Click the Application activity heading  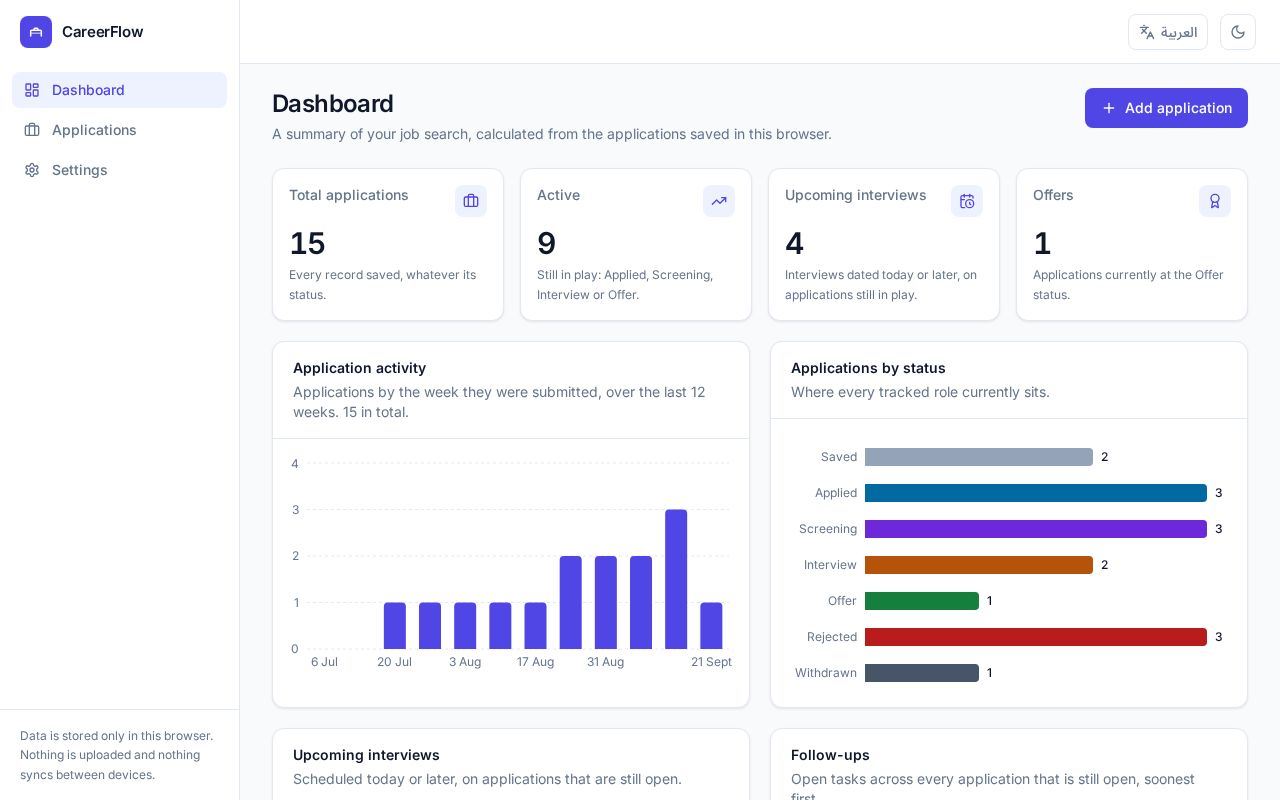point(359,368)
